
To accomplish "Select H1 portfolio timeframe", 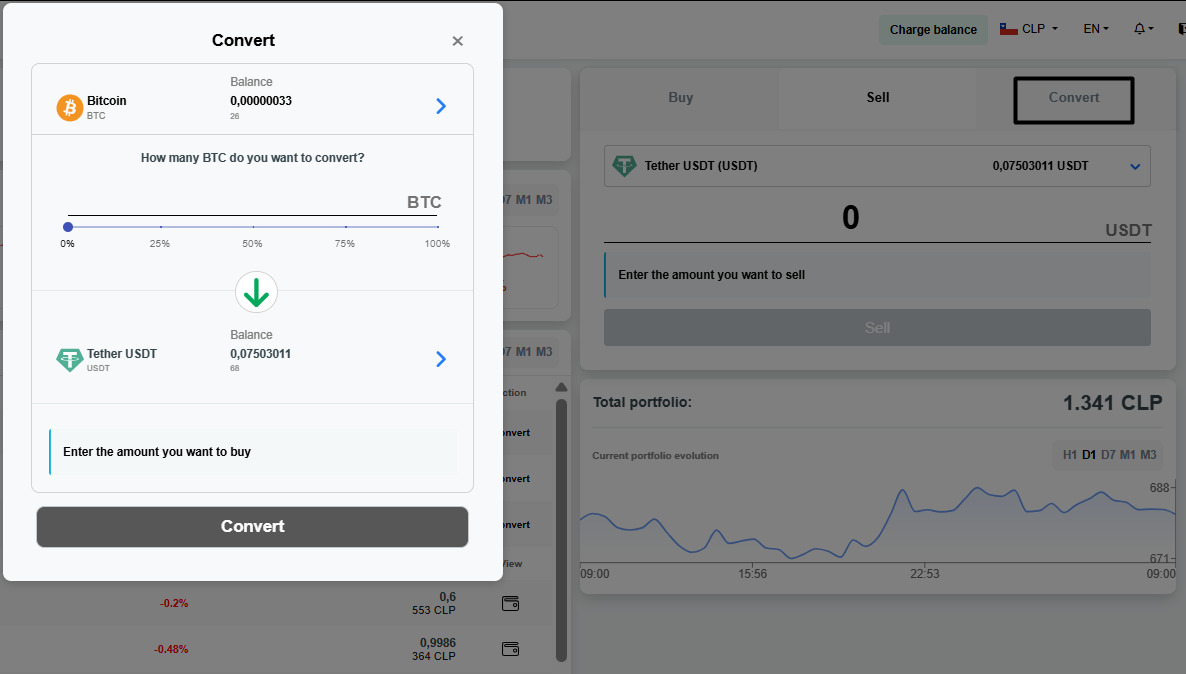I will click(1070, 455).
